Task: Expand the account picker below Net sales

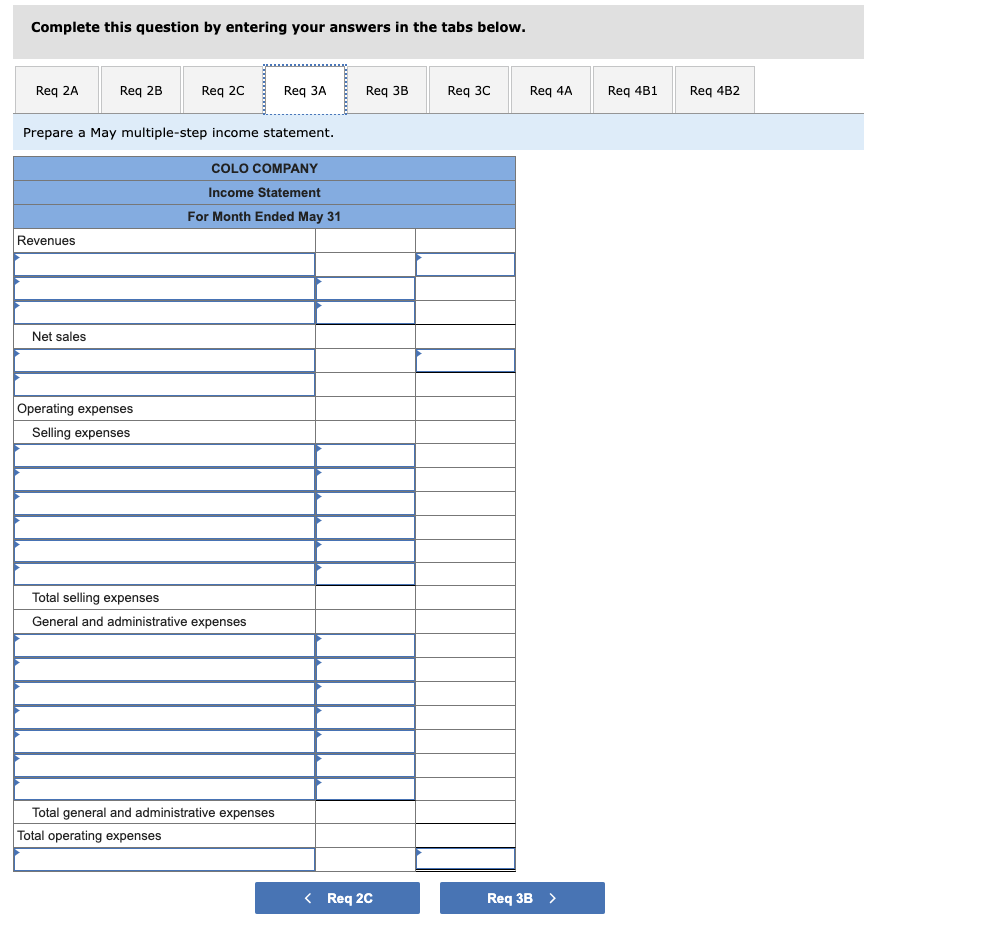Action: (x=164, y=360)
